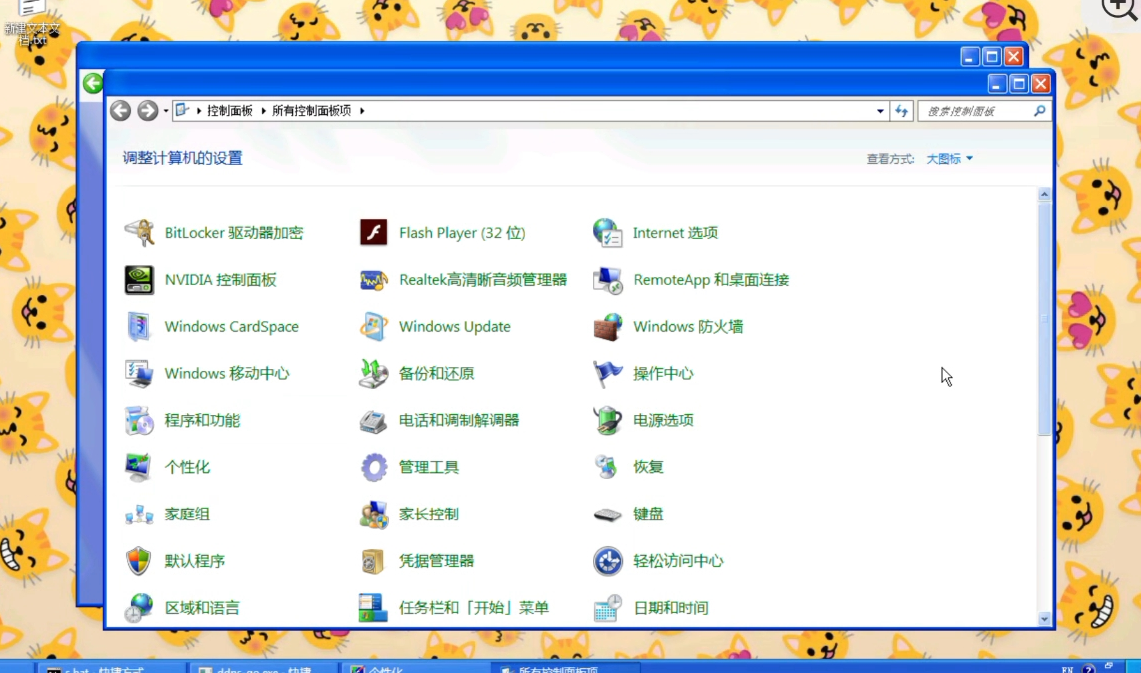Open 任务栏和「开始」菜单 icon
This screenshot has width=1141, height=673.
(x=373, y=608)
